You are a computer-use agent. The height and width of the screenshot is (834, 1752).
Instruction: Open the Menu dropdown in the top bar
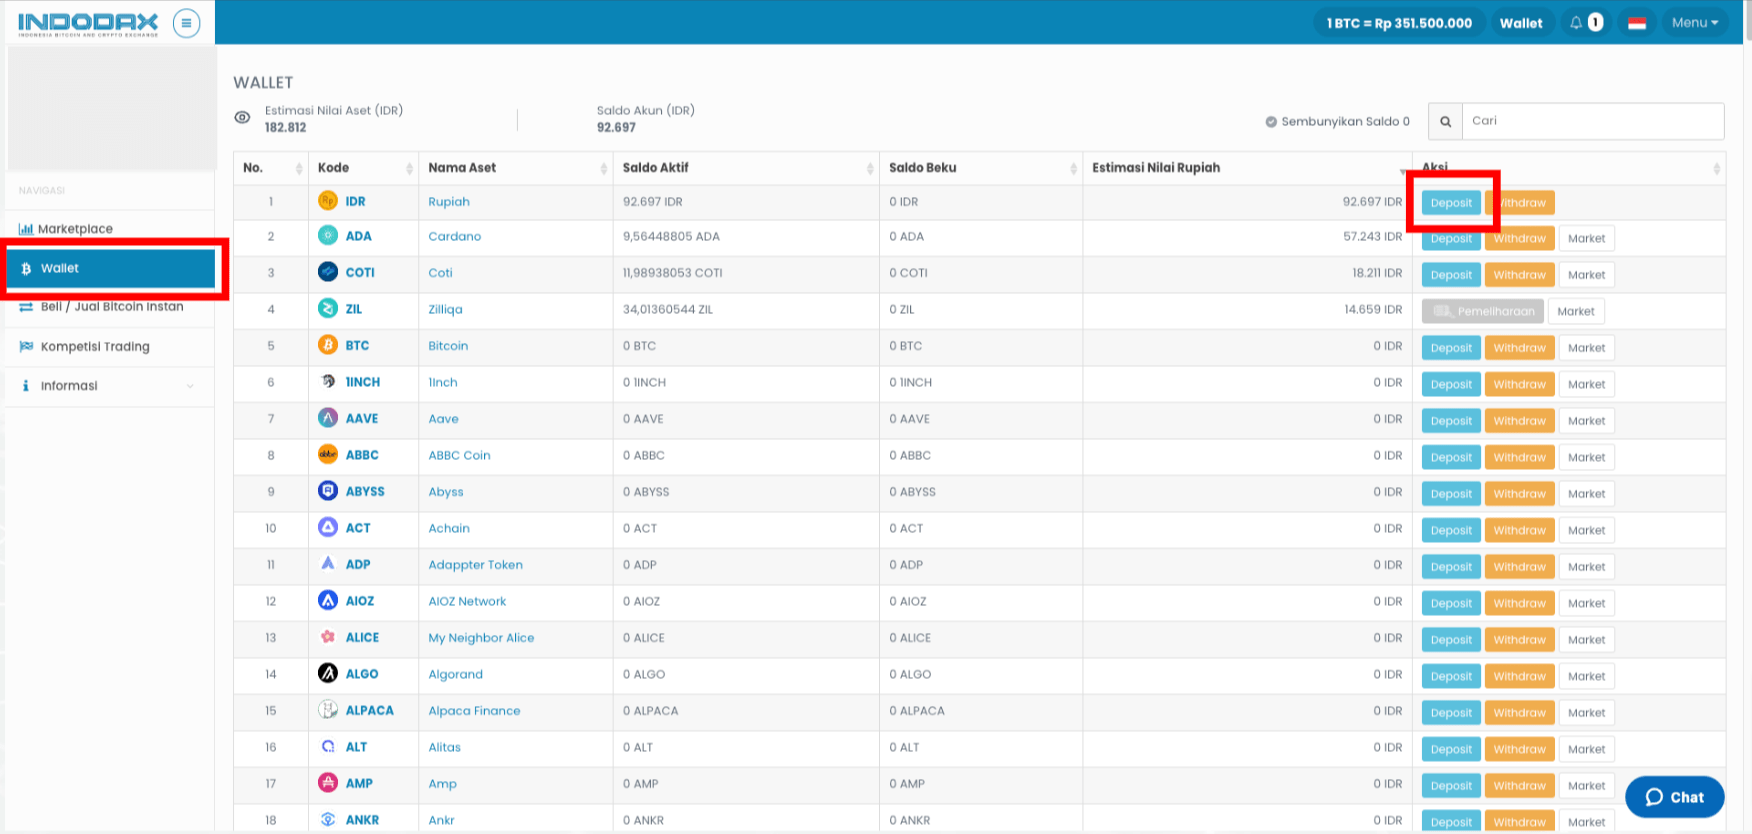pyautogui.click(x=1694, y=23)
